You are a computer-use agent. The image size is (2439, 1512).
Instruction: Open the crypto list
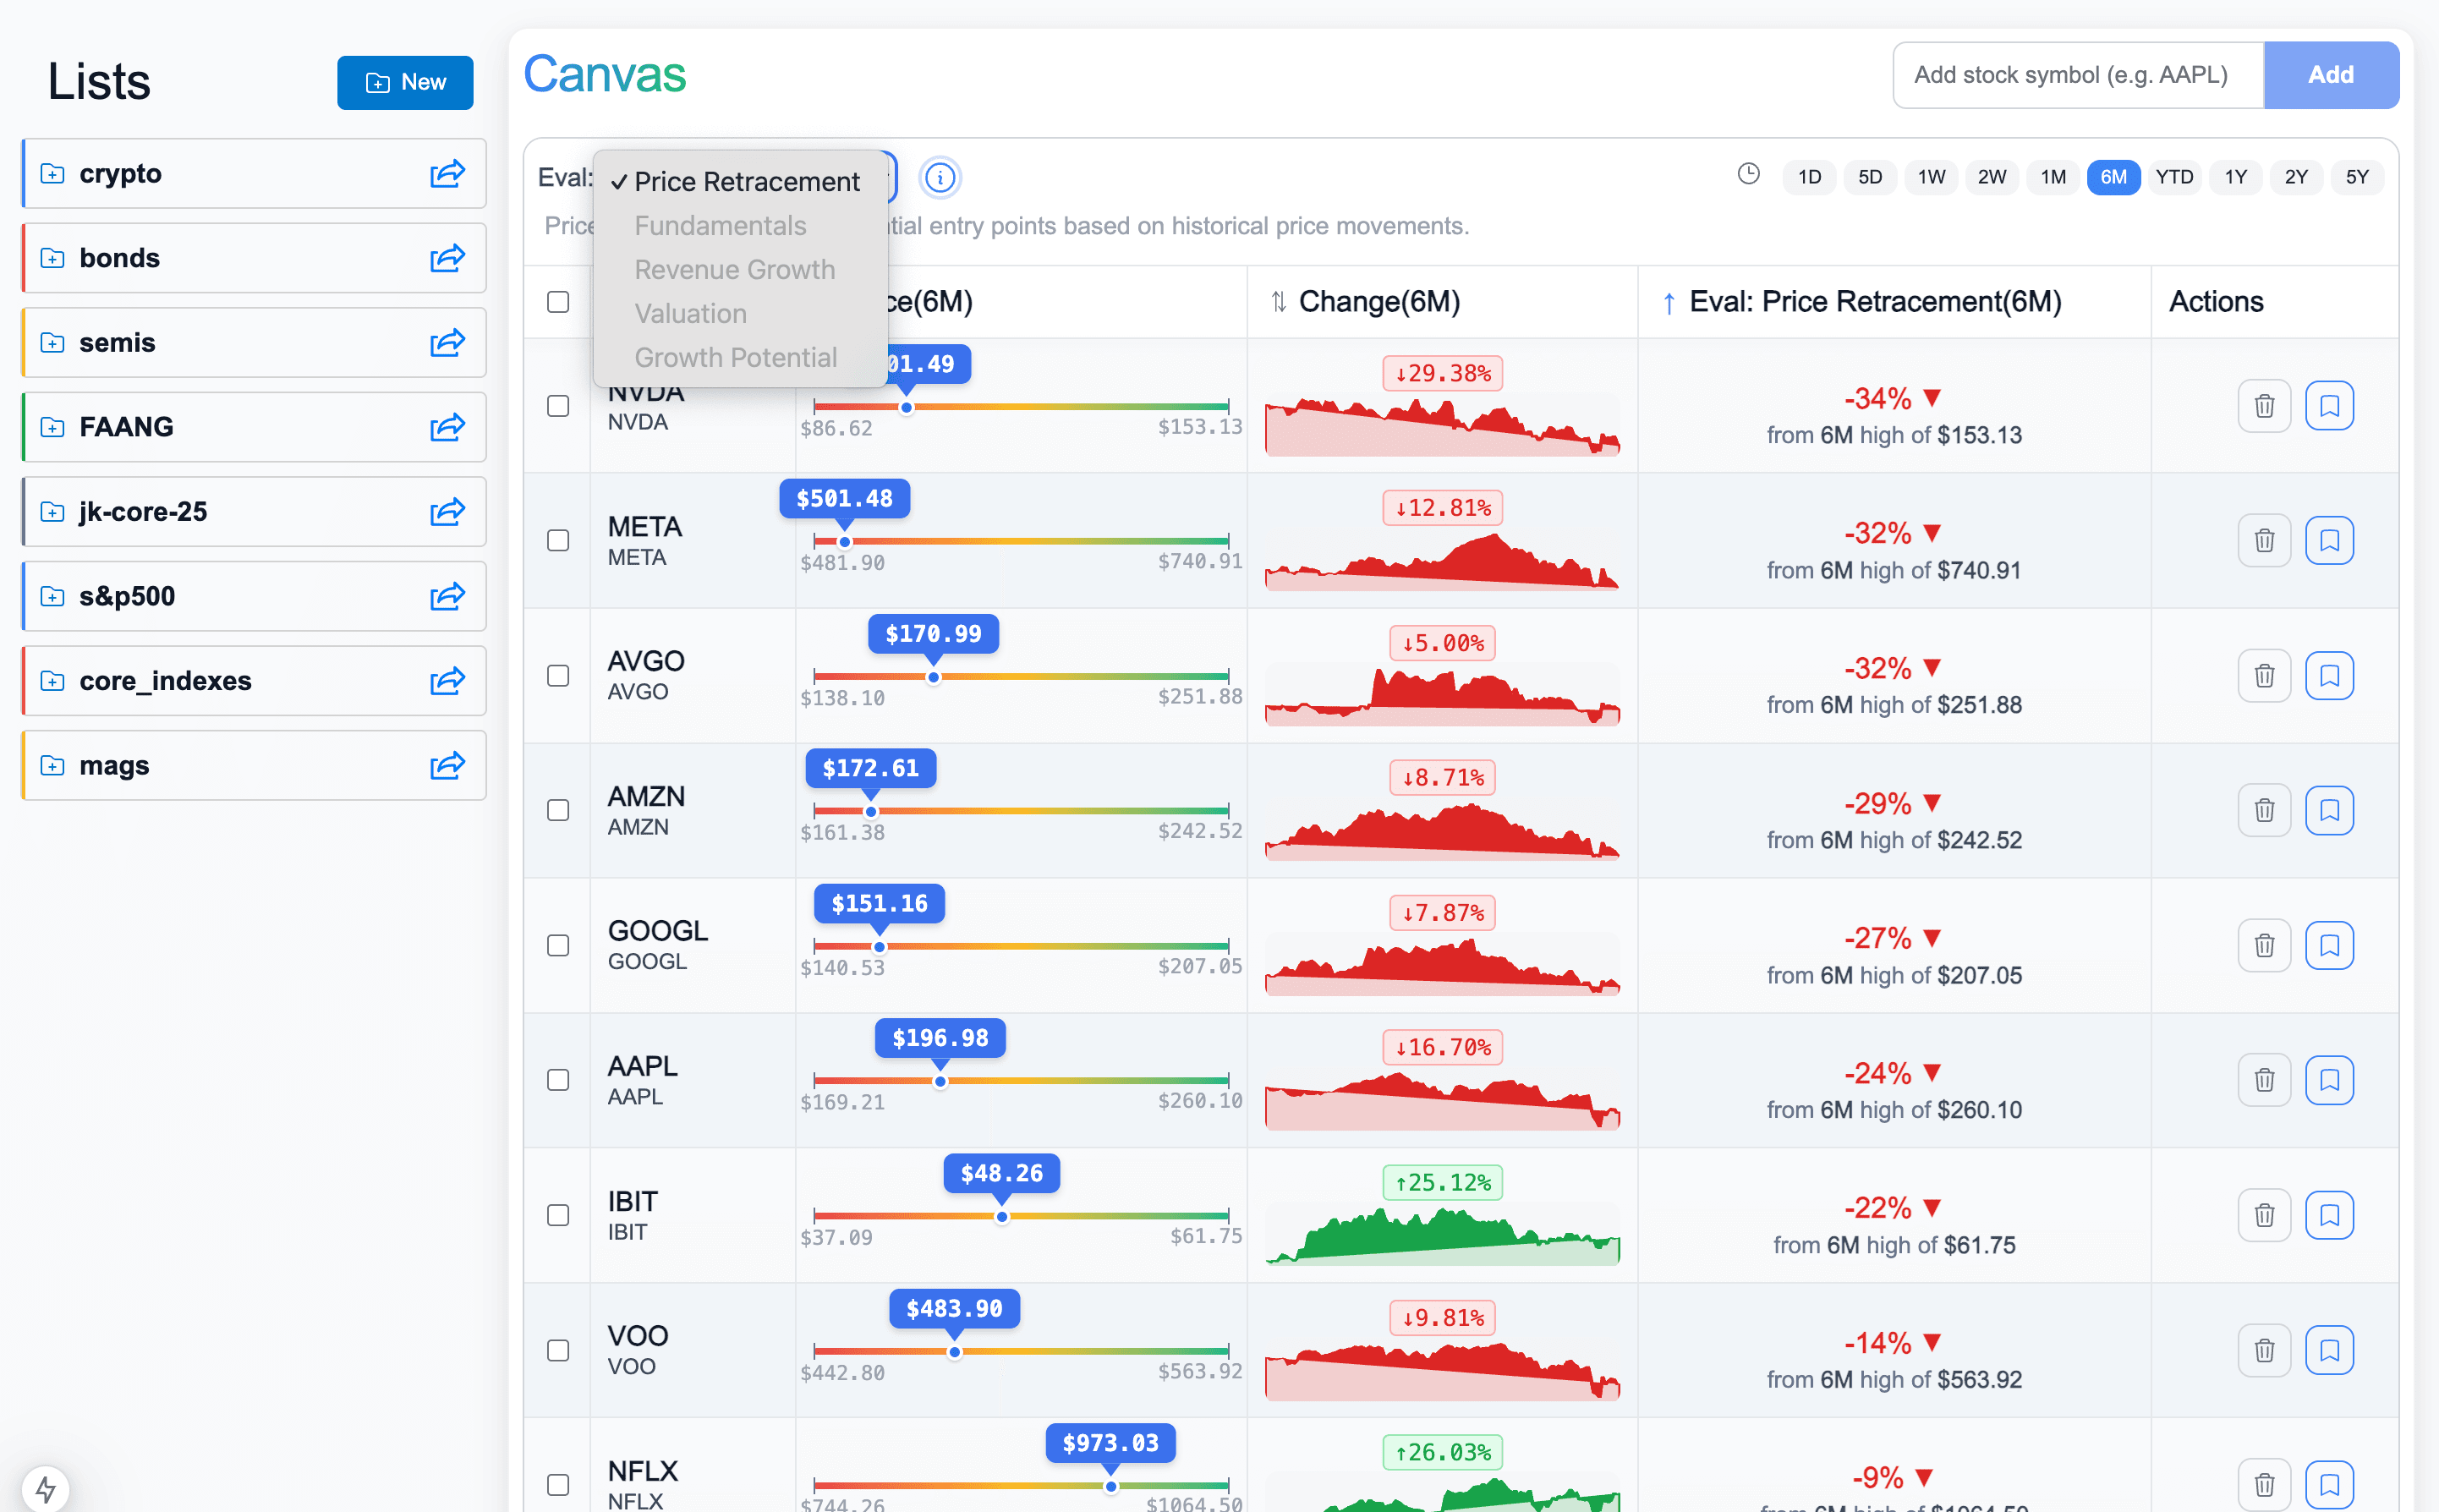point(254,174)
